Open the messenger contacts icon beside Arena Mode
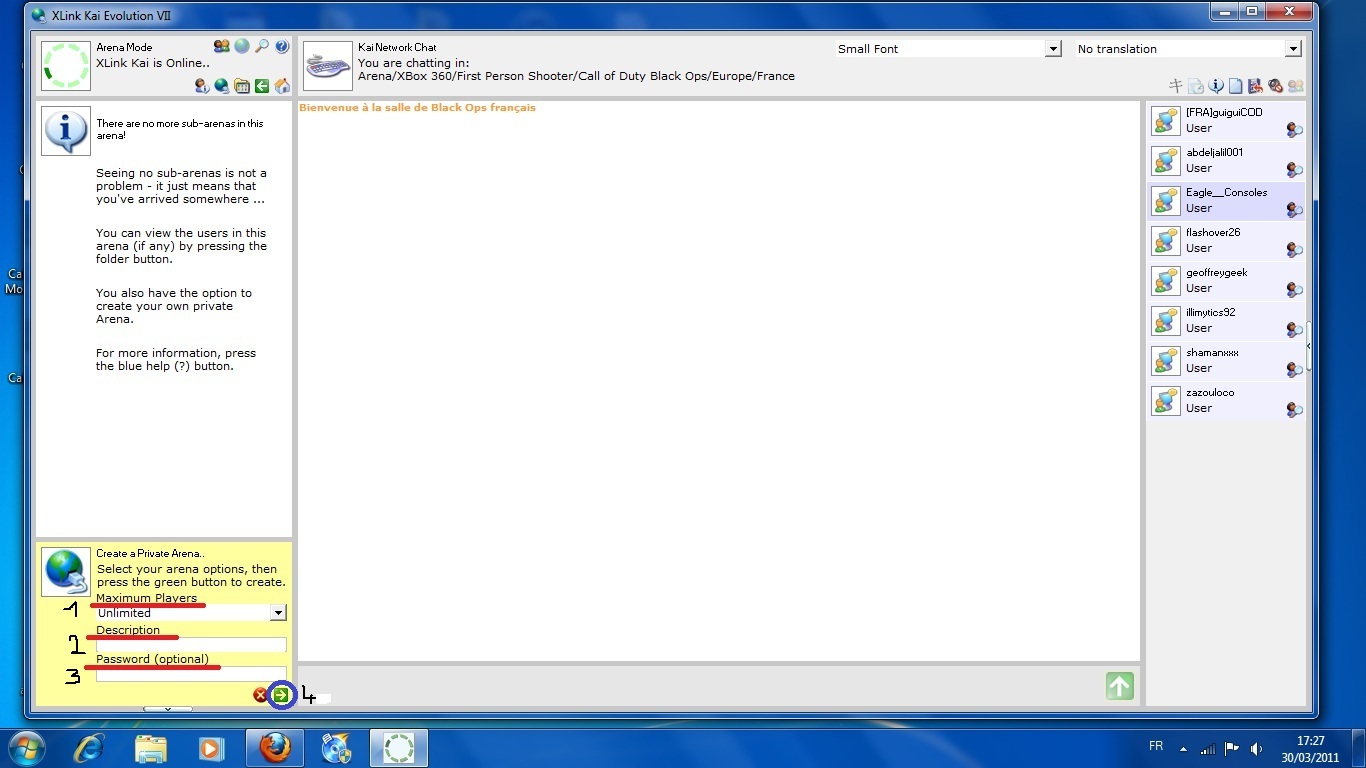 click(222, 47)
